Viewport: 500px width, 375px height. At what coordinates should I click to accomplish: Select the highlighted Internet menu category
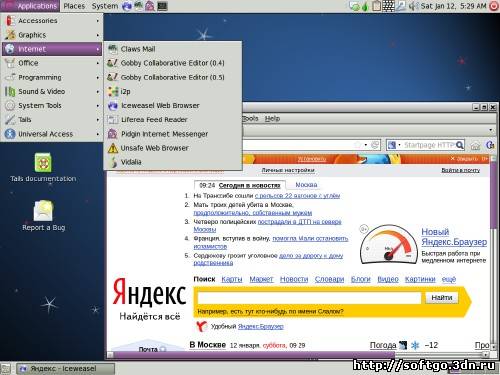coord(52,49)
